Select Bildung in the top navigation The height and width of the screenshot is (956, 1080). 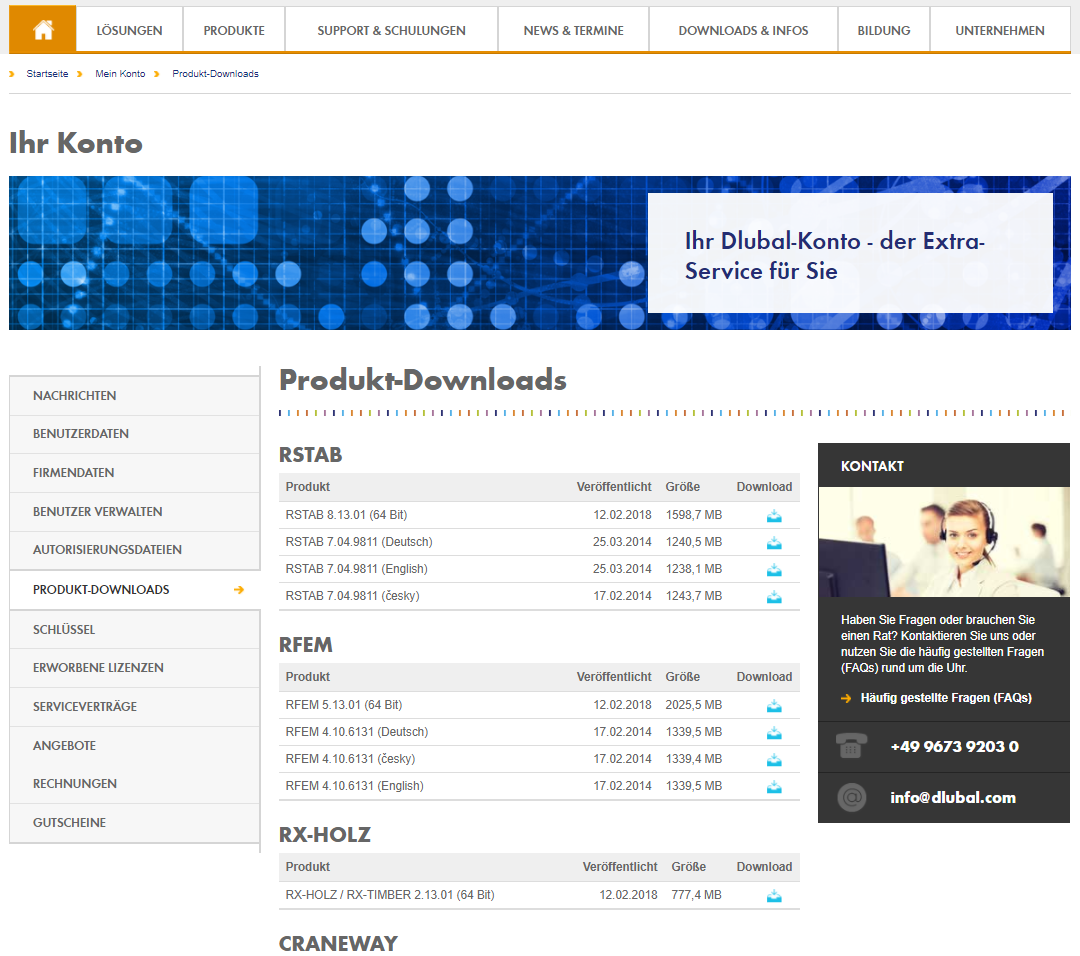(883, 30)
